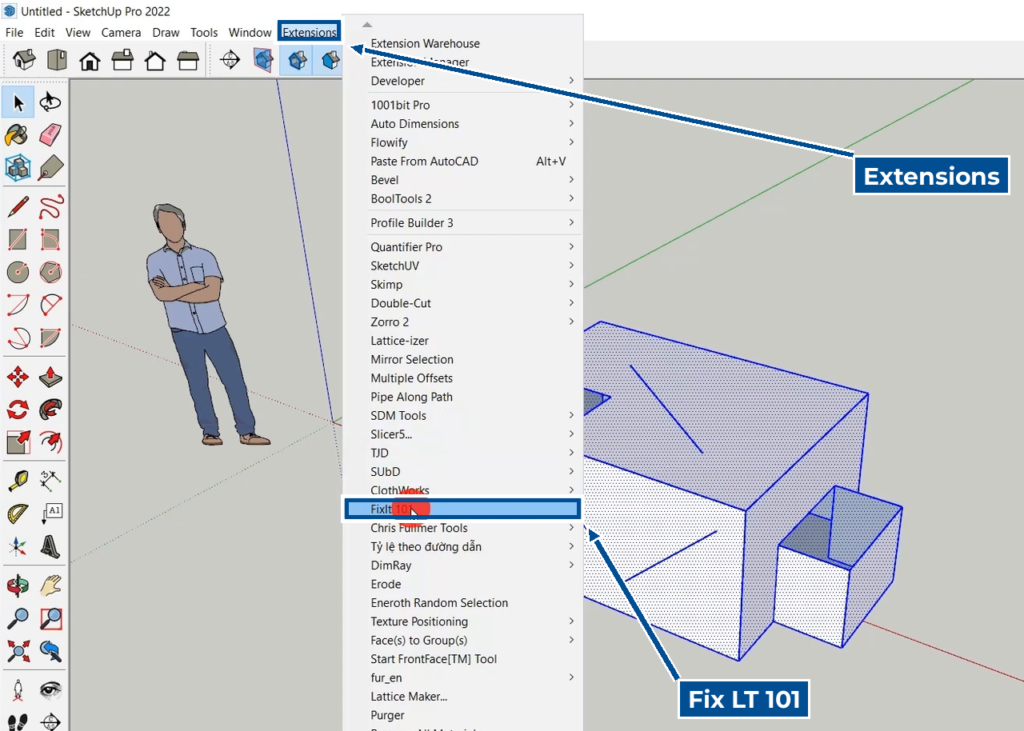Viewport: 1024px width, 731px height.
Task: Choose Lattice-izer from the menu
Action: coord(462,341)
